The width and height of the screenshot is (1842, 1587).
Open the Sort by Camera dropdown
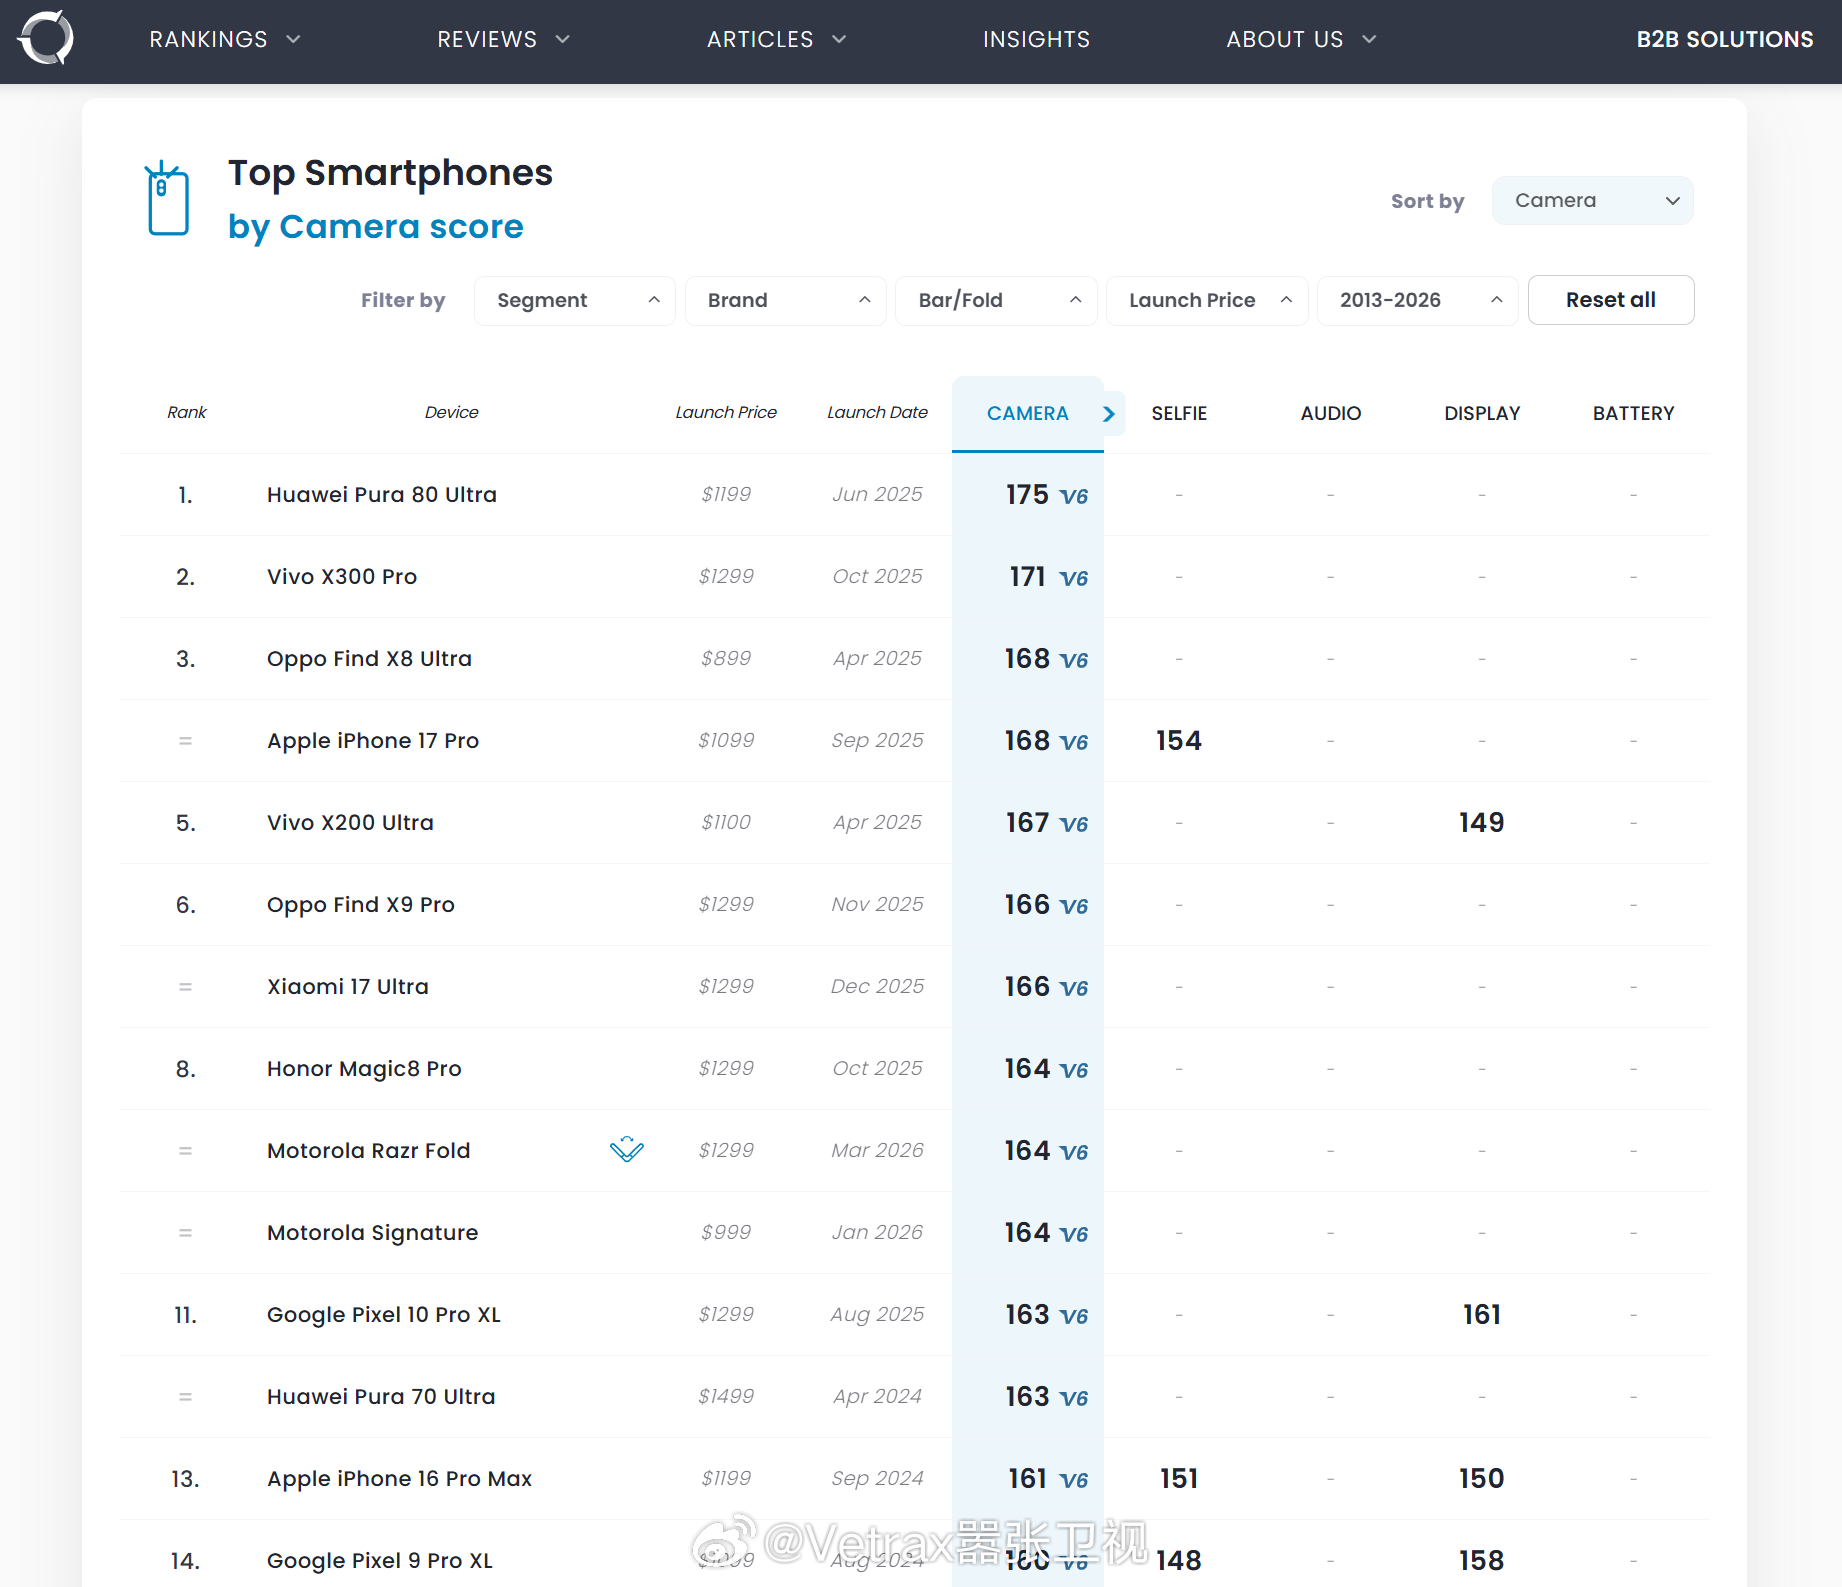pos(1593,200)
